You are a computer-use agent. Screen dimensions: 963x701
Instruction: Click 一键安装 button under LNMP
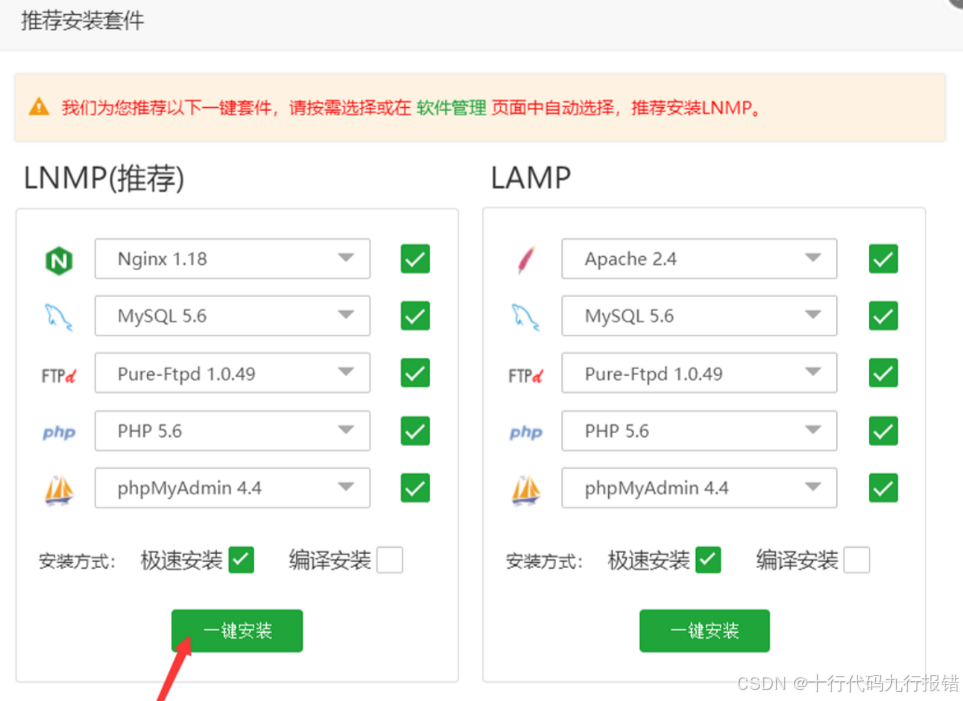[x=237, y=630]
